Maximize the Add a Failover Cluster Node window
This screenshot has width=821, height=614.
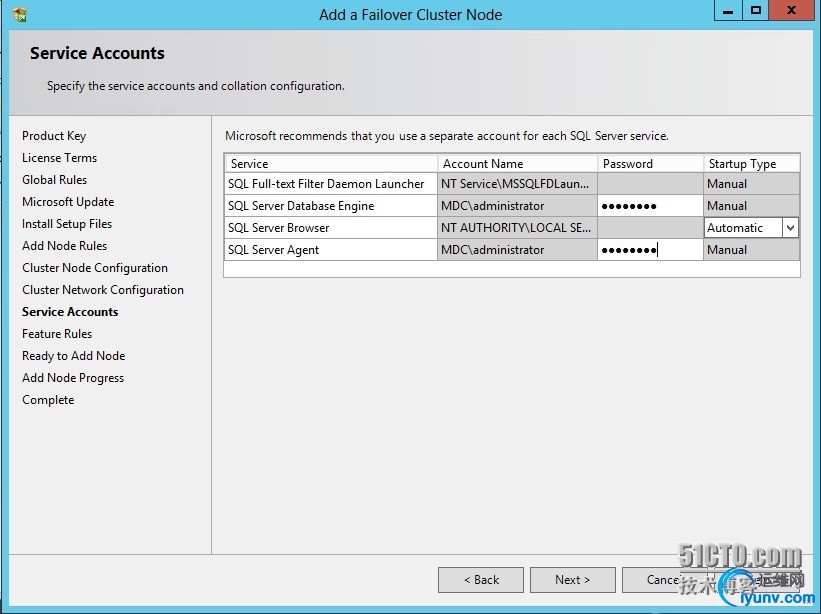[x=756, y=10]
